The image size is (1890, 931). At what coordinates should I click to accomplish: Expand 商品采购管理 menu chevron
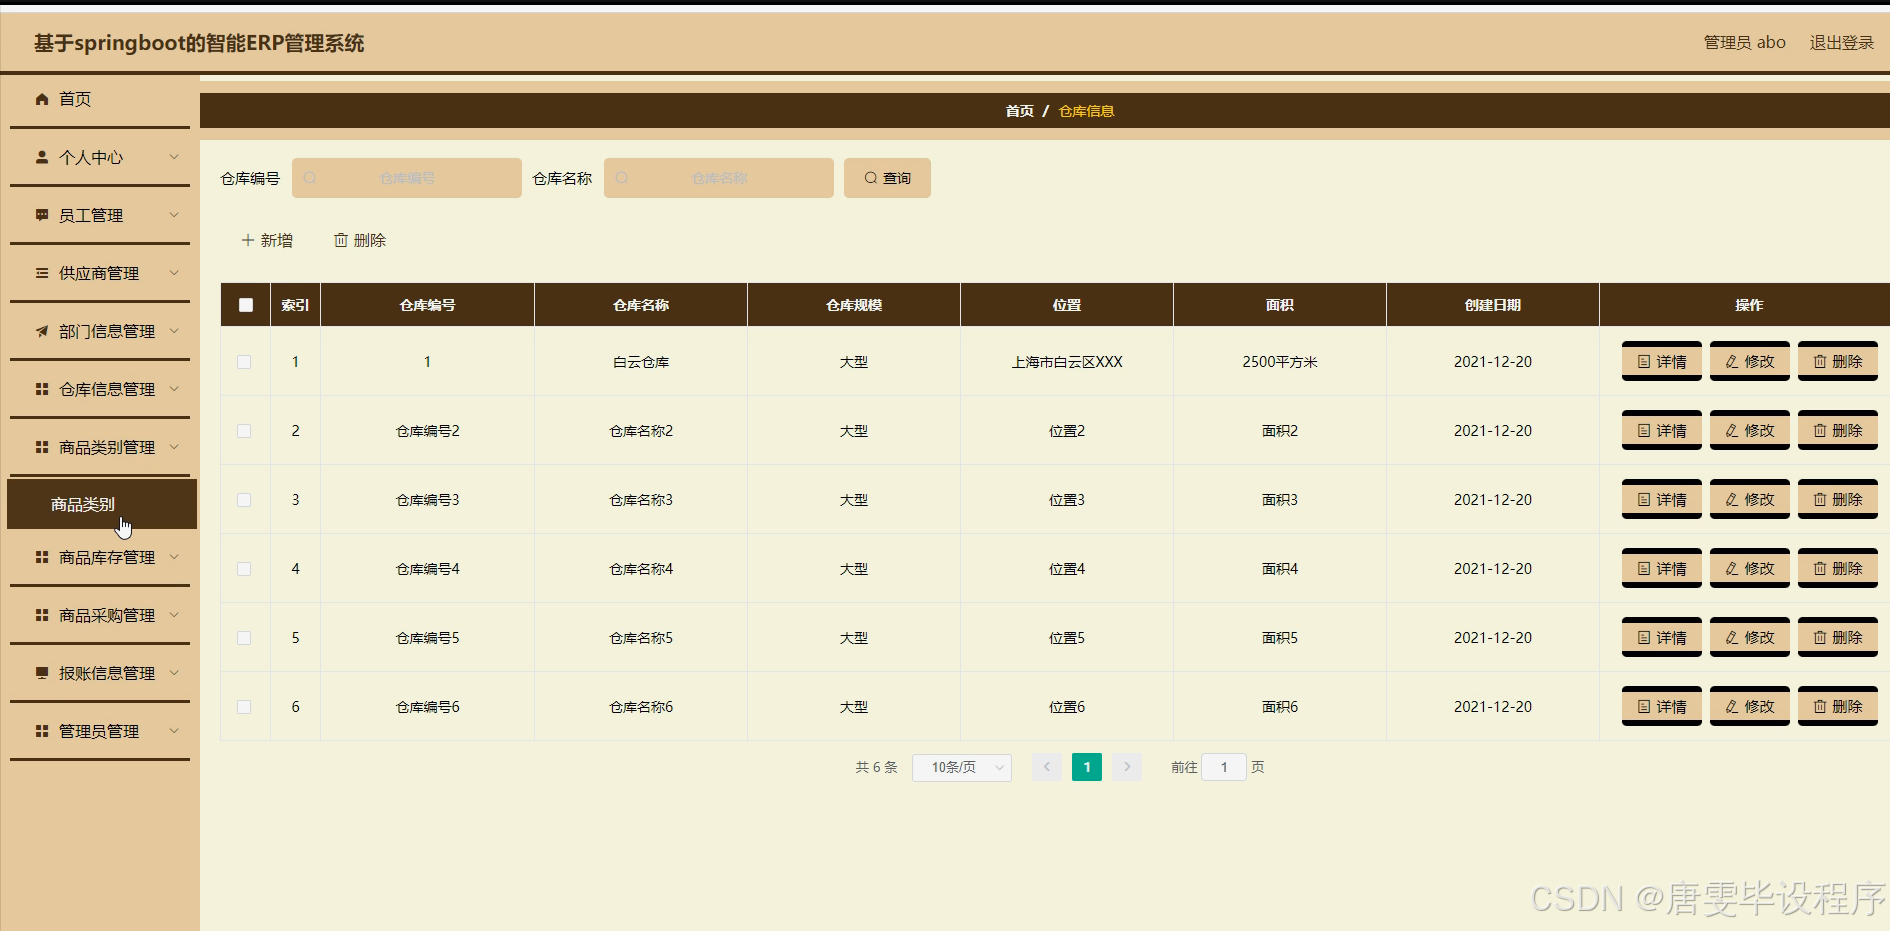pos(174,615)
